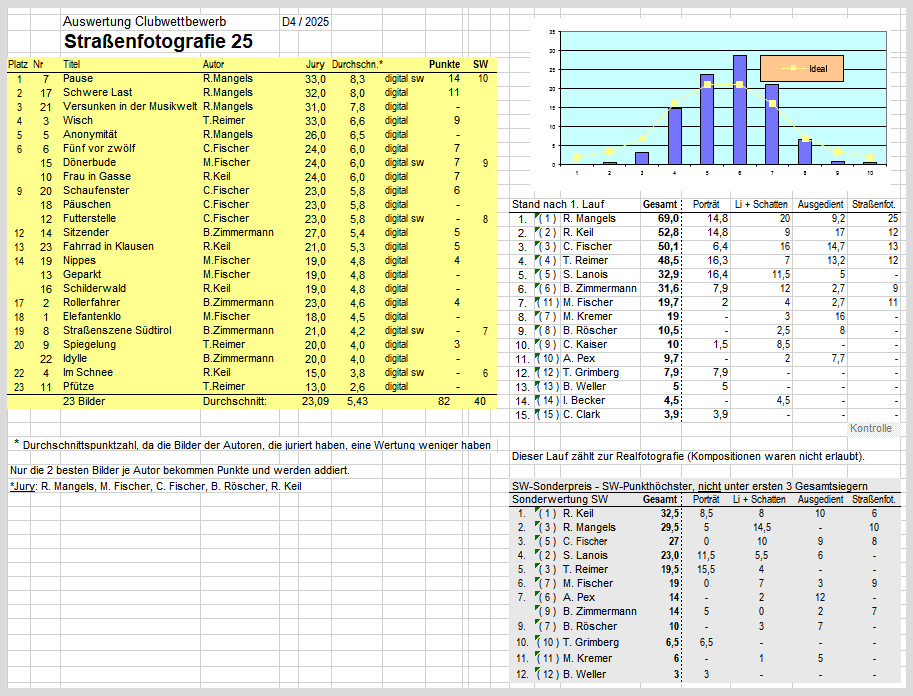The image size is (913, 696).
Task: Click green marker in B. Weller (12) SW row
Action: point(539,670)
